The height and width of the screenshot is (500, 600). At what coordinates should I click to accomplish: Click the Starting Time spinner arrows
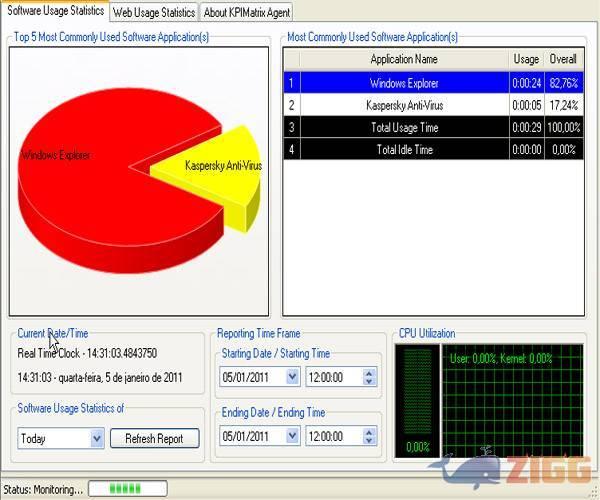369,378
